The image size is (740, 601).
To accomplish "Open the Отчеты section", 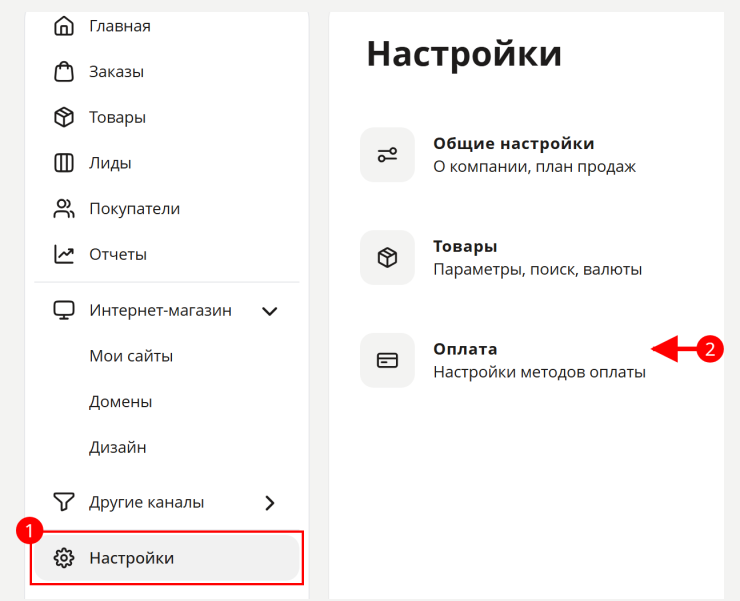I will click(x=118, y=254).
